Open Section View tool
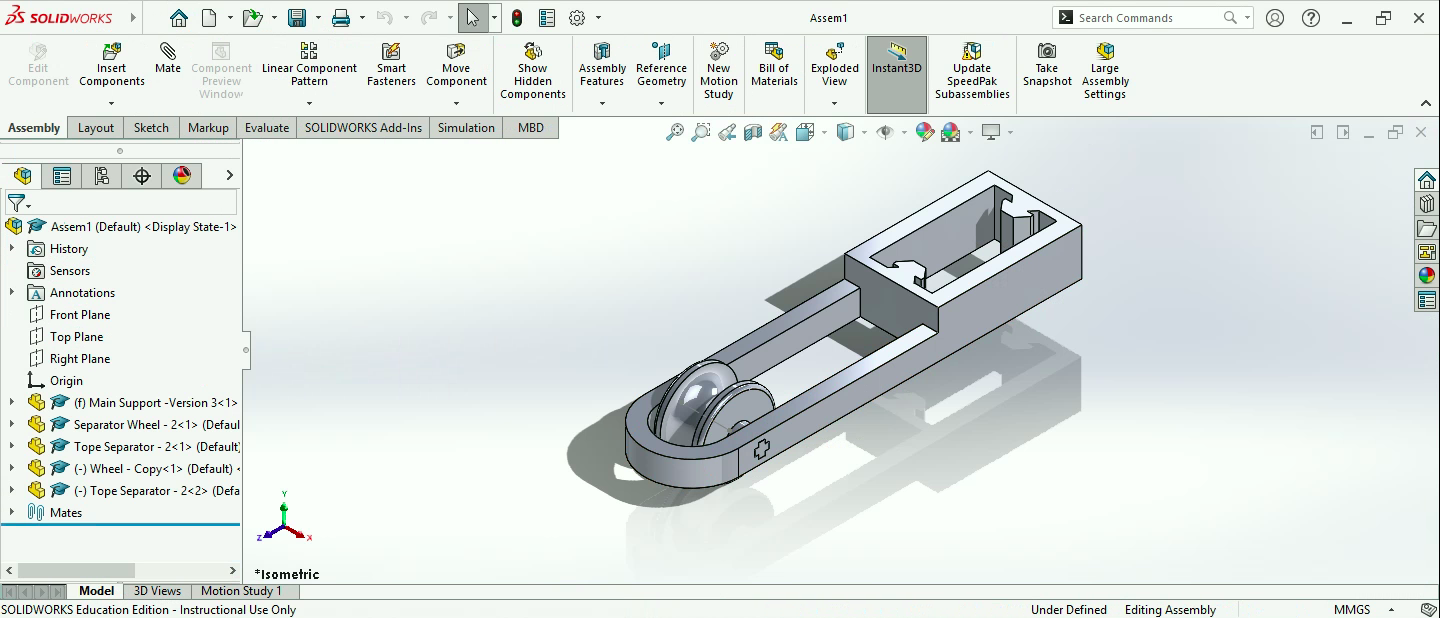1440x618 pixels. 753,132
